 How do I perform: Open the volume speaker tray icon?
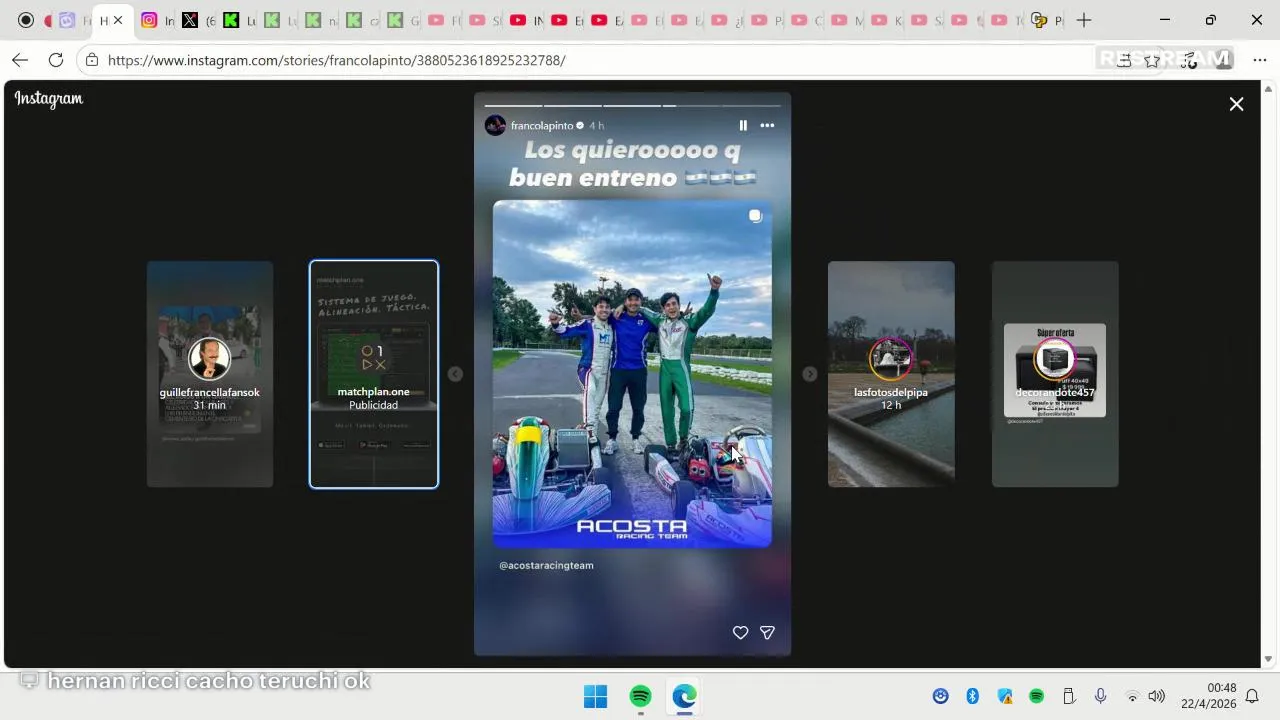coord(1157,696)
